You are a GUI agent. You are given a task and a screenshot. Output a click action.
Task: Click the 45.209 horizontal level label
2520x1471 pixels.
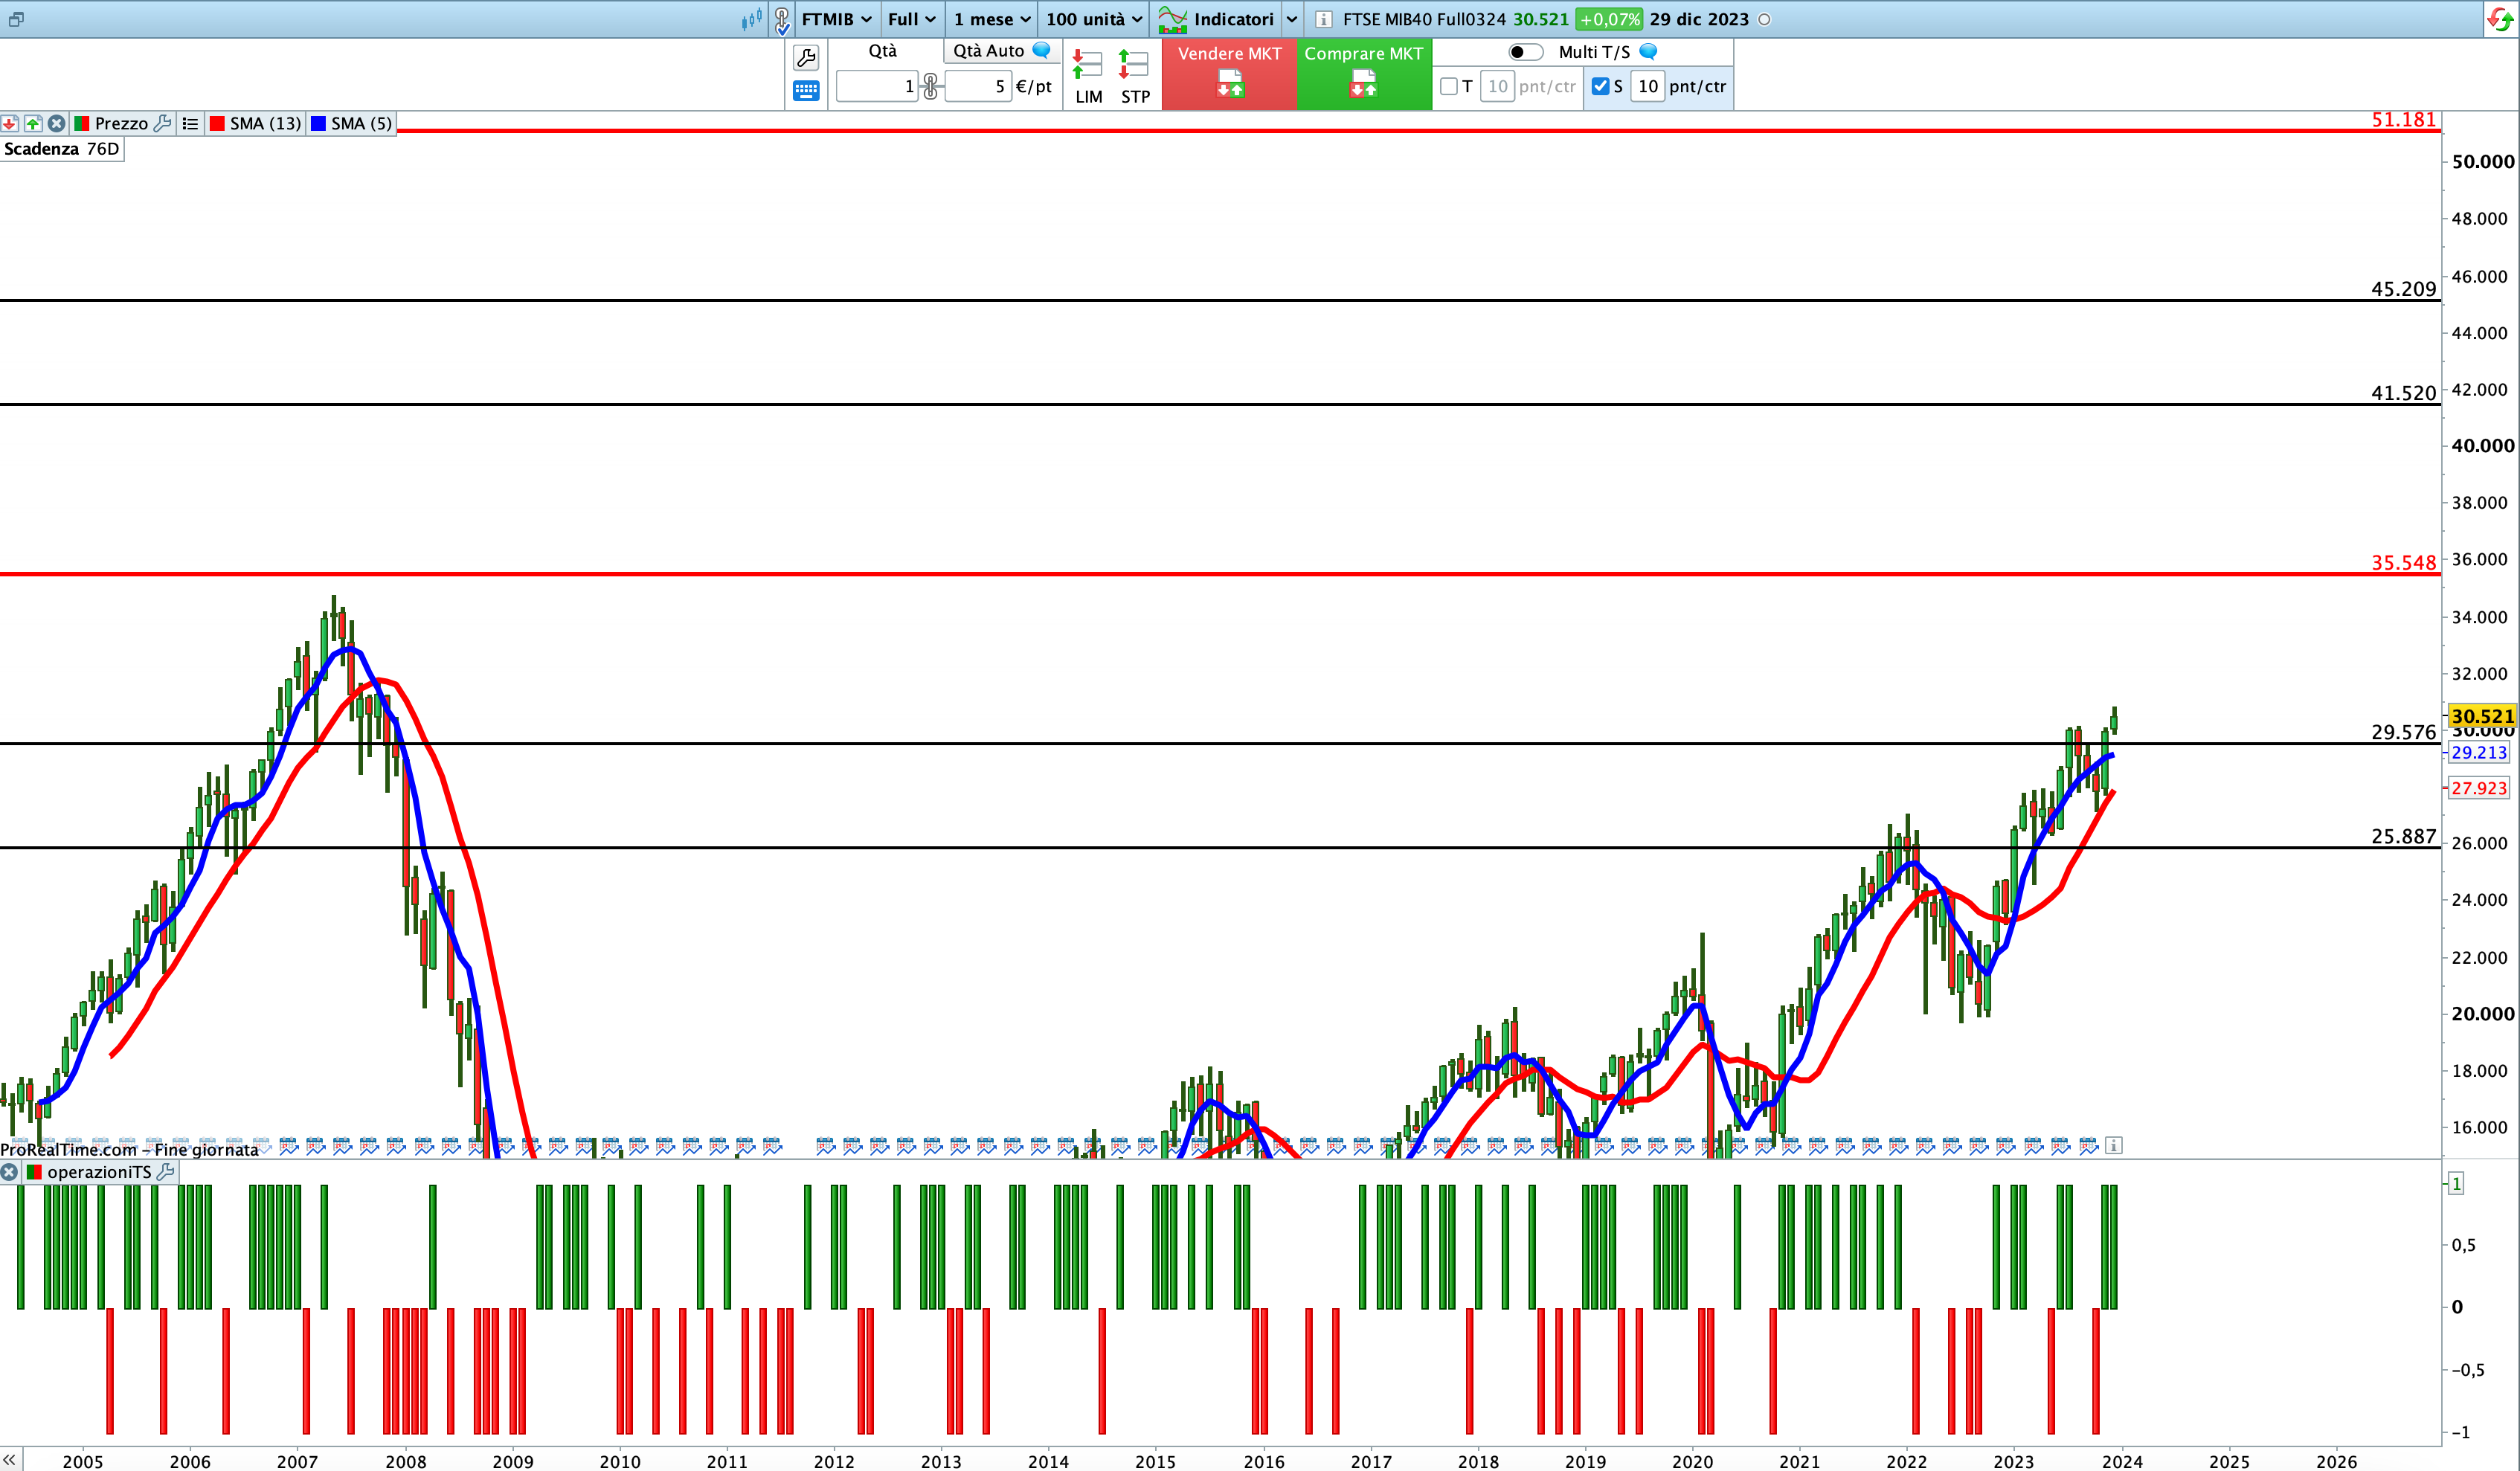(x=2403, y=289)
